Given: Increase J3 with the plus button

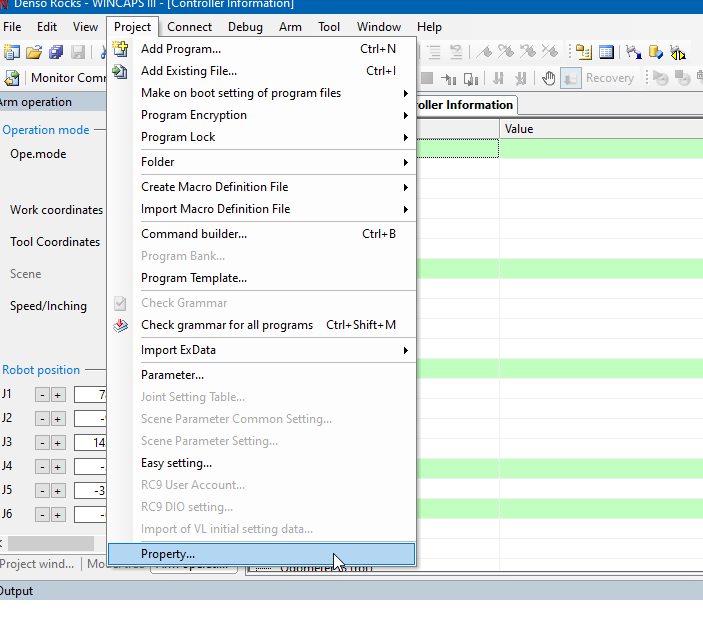Looking at the screenshot, I should pos(57,443).
